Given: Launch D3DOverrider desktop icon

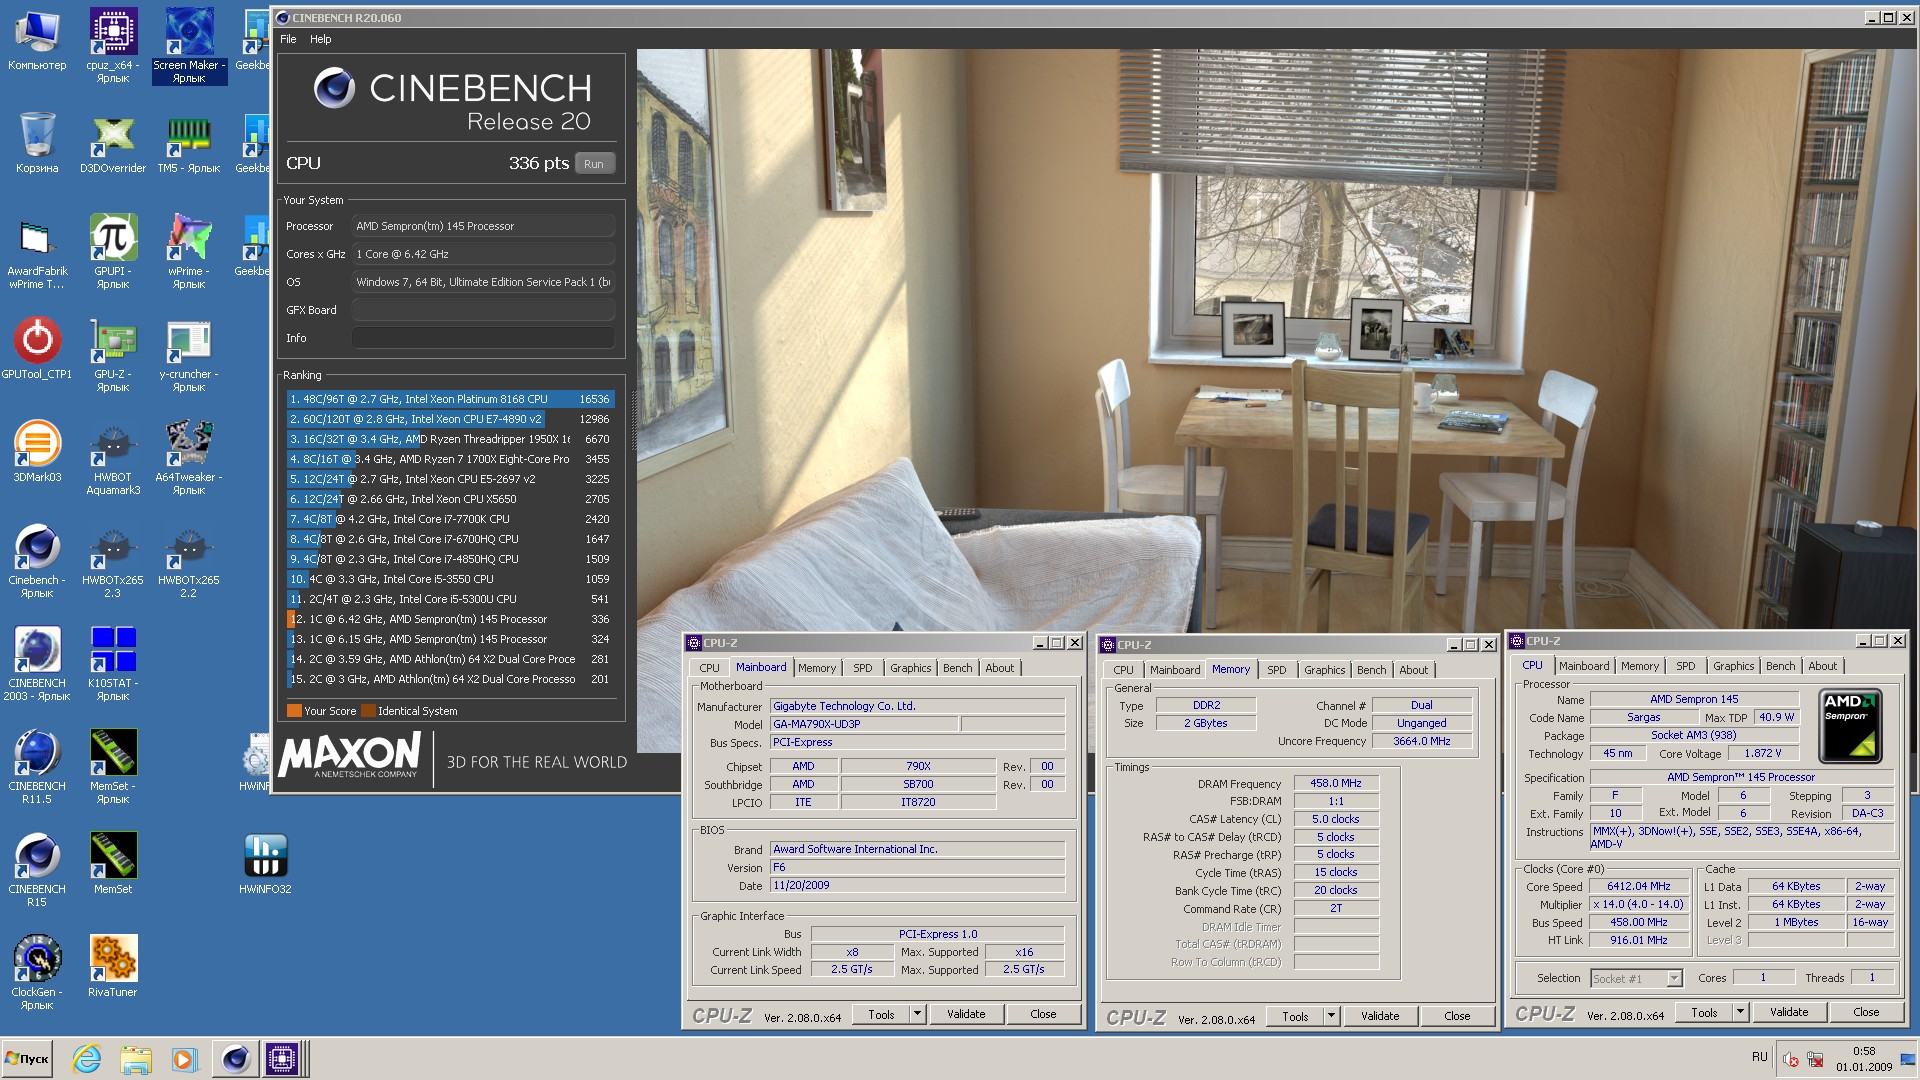Looking at the screenshot, I should click(113, 143).
